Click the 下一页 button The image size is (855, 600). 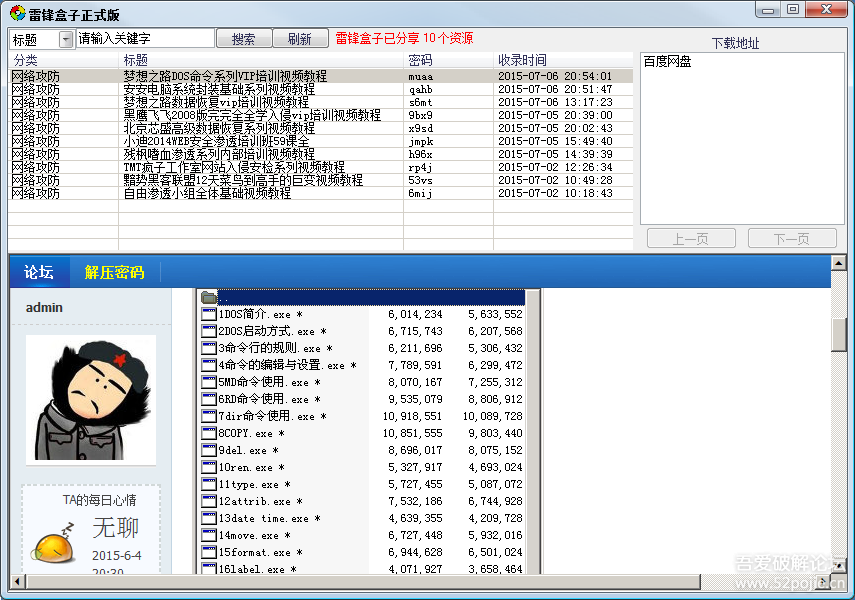[792, 238]
